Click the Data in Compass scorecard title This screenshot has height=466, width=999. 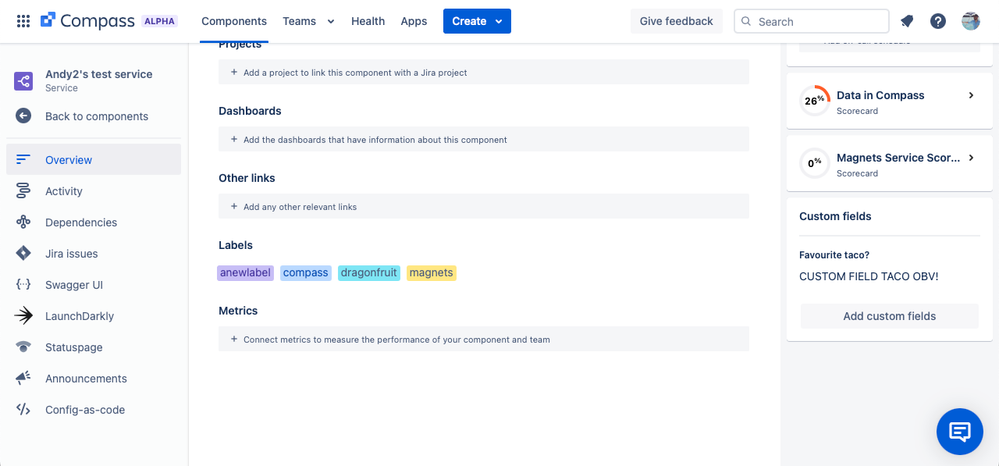[x=880, y=95]
